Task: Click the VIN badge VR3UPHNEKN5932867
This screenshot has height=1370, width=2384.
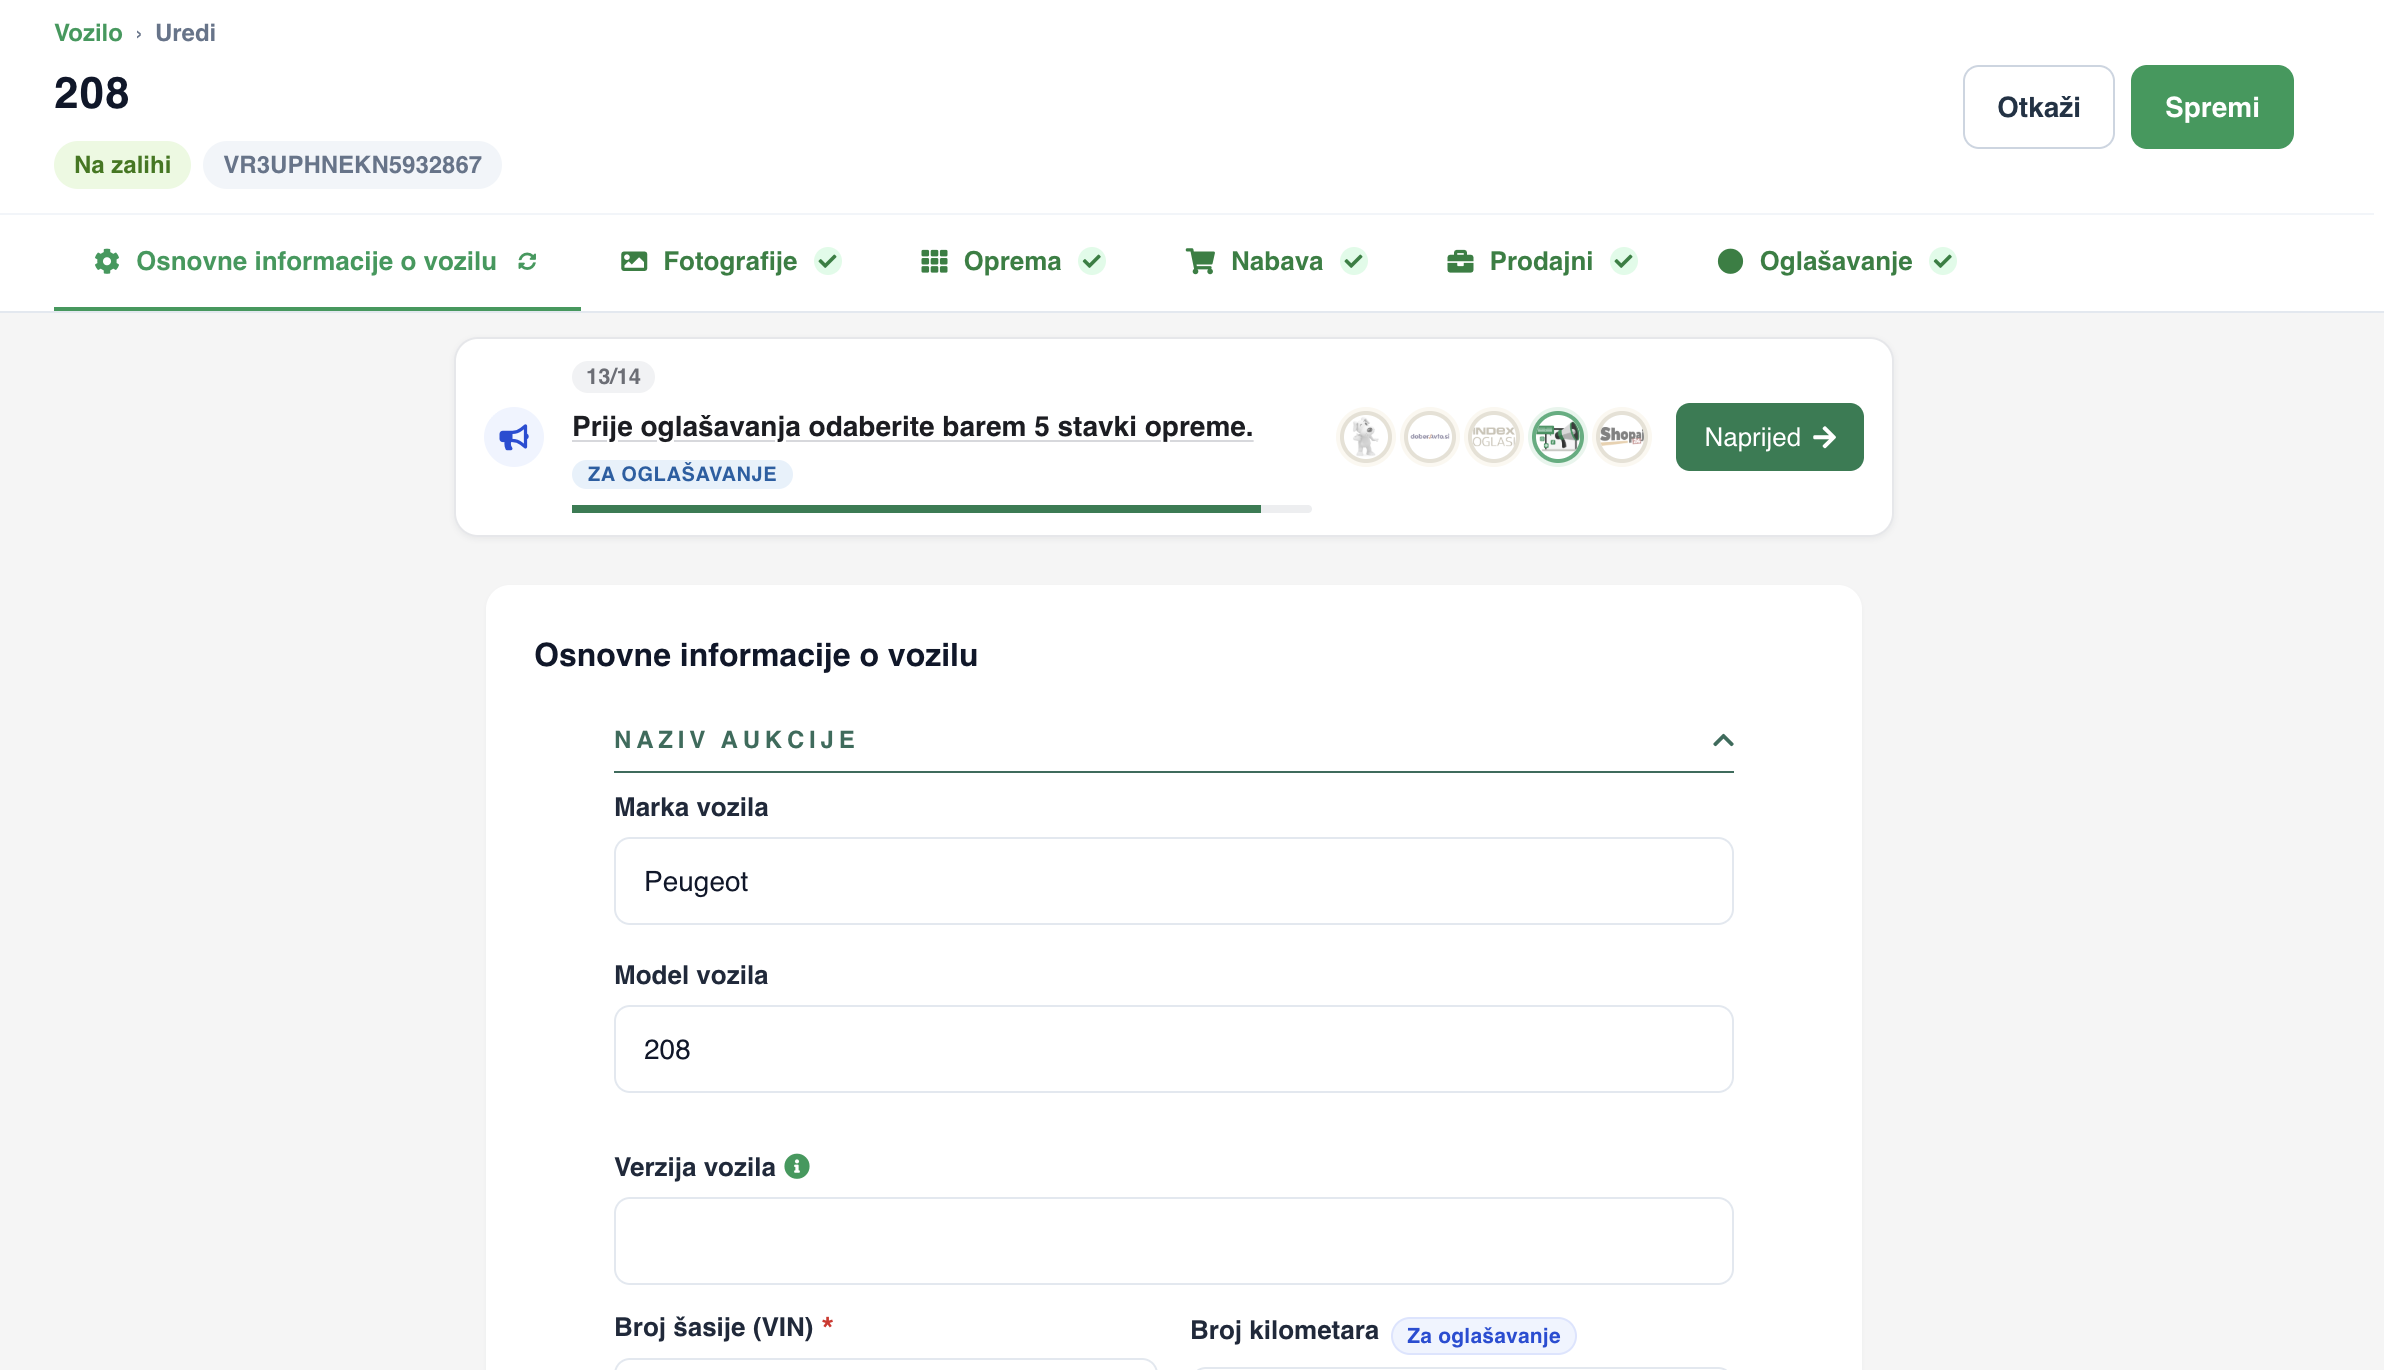Action: click(352, 165)
